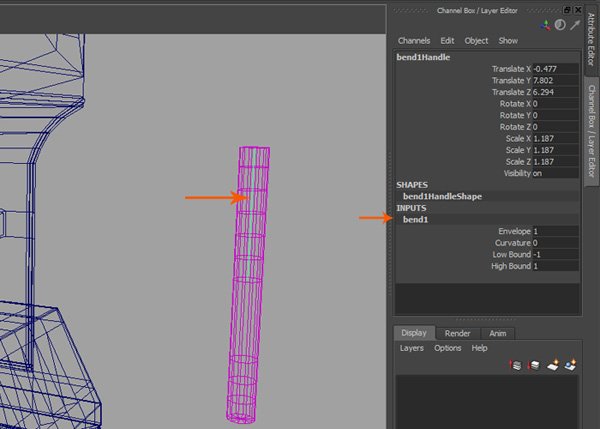Open the Layers dropdown menu
600x429 pixels.
(x=411, y=348)
